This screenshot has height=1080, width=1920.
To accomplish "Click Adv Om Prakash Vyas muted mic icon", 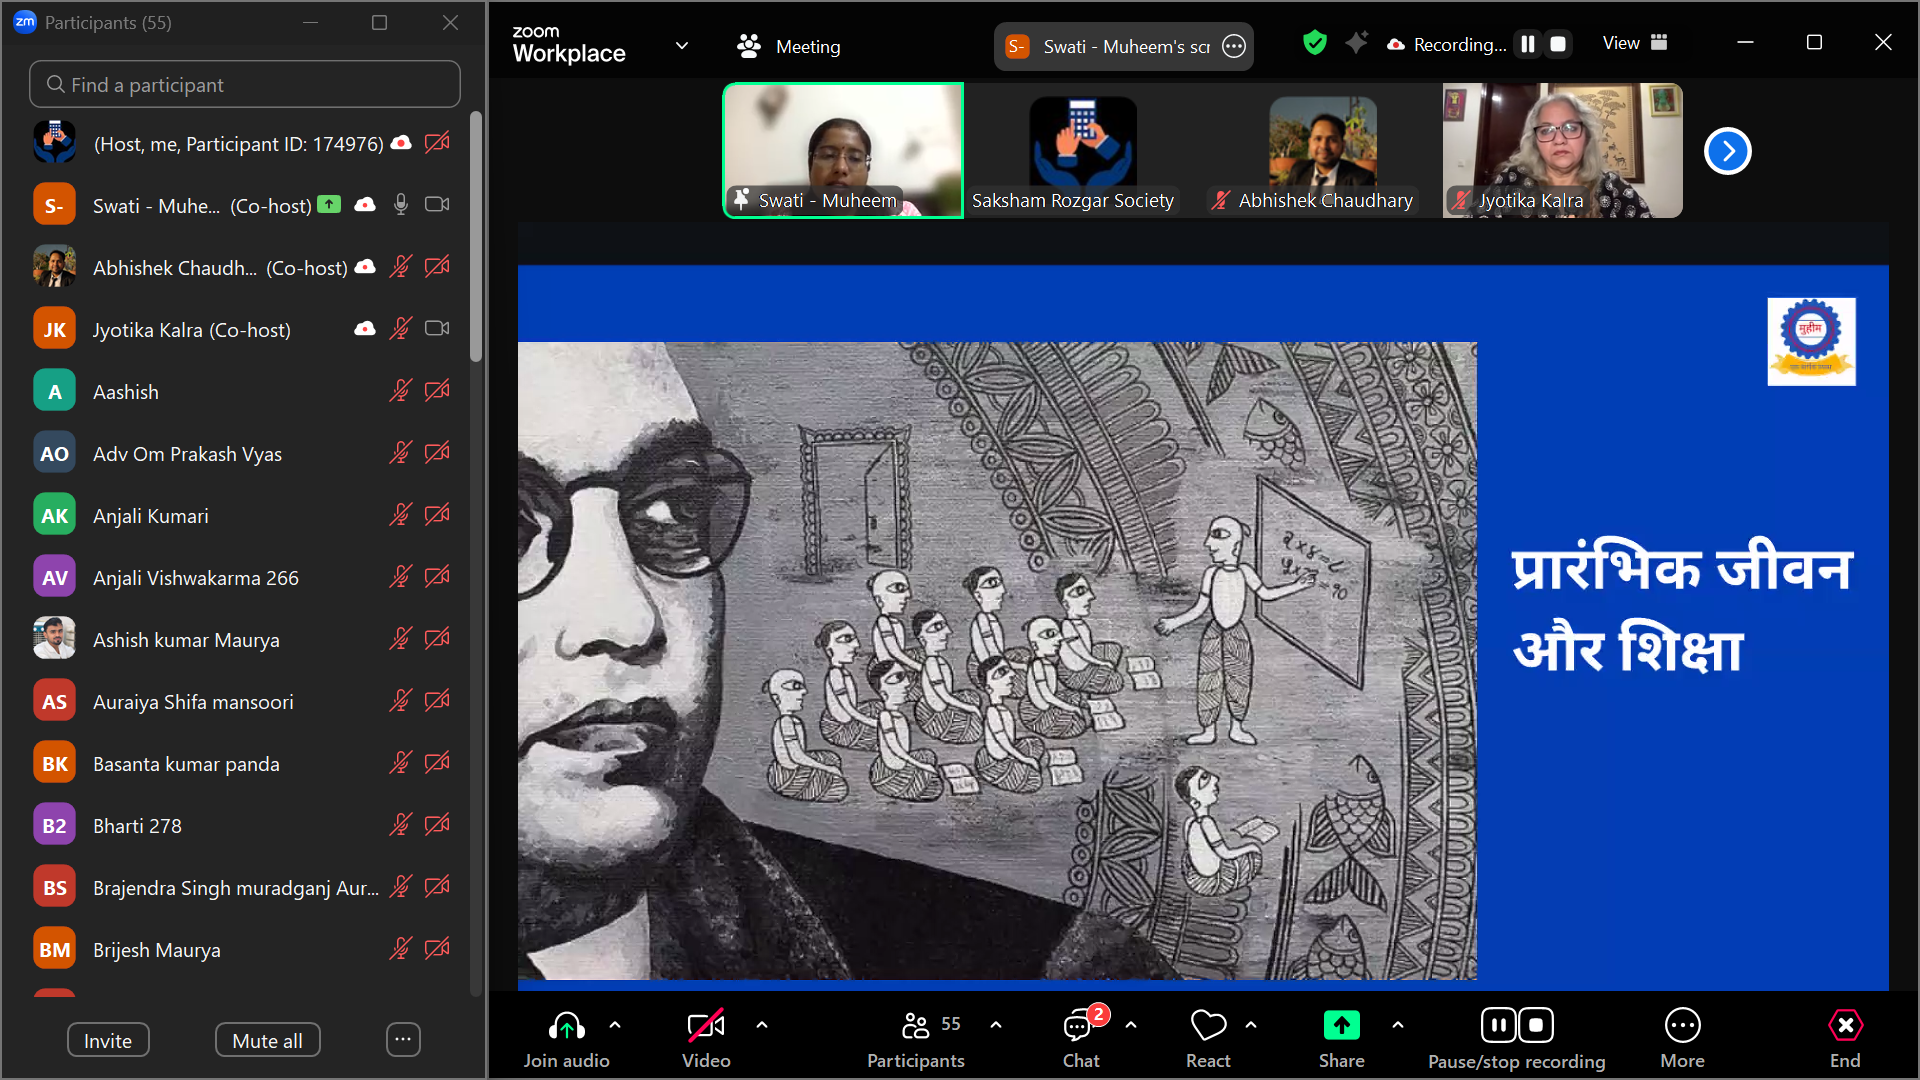I will click(x=401, y=453).
